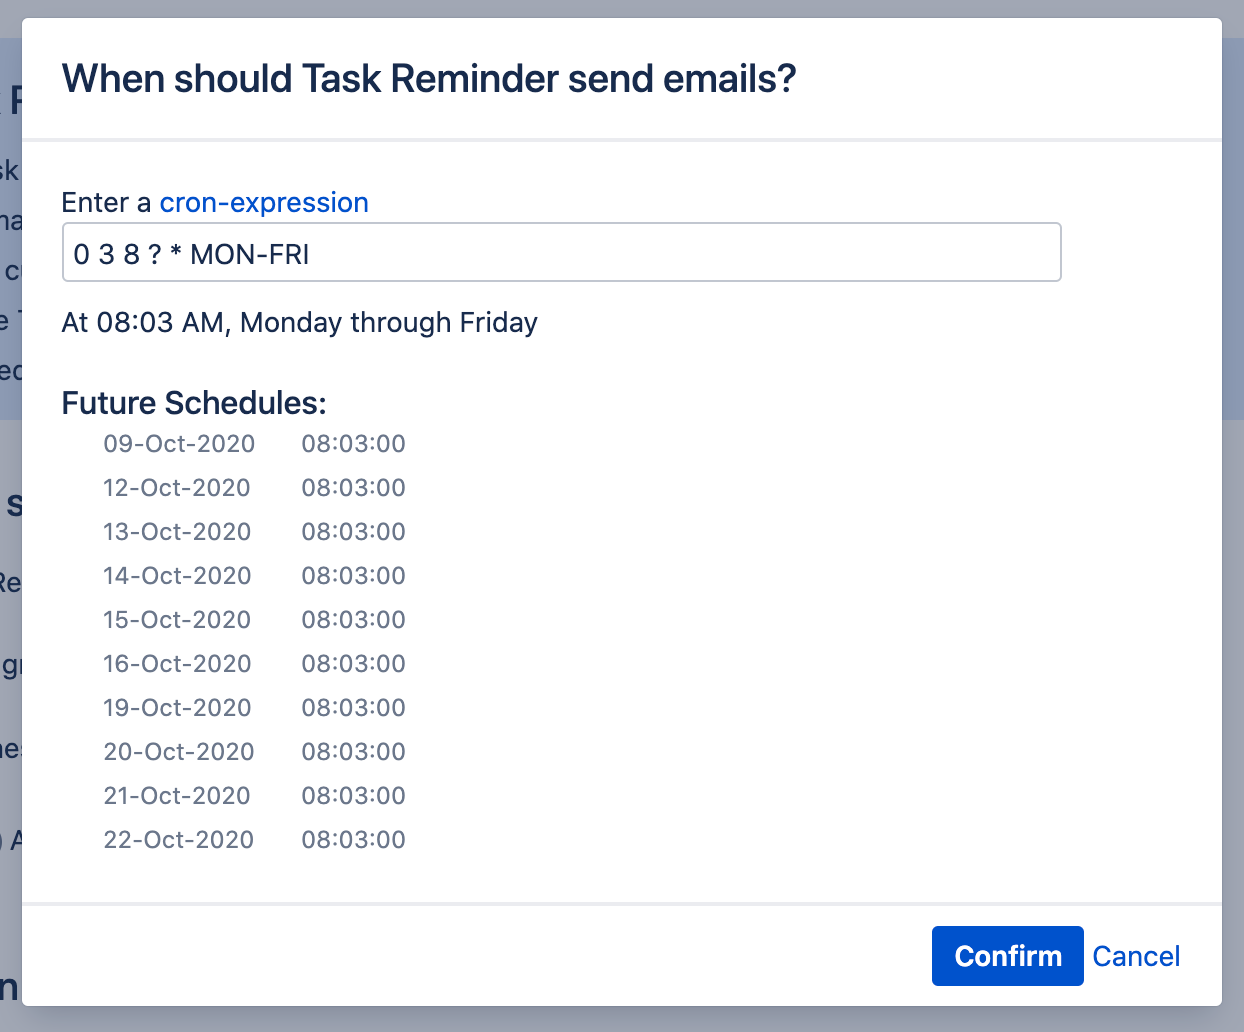Image resolution: width=1244 pixels, height=1032 pixels.
Task: Click the dialog title about Task Reminder emails
Action: 429,79
